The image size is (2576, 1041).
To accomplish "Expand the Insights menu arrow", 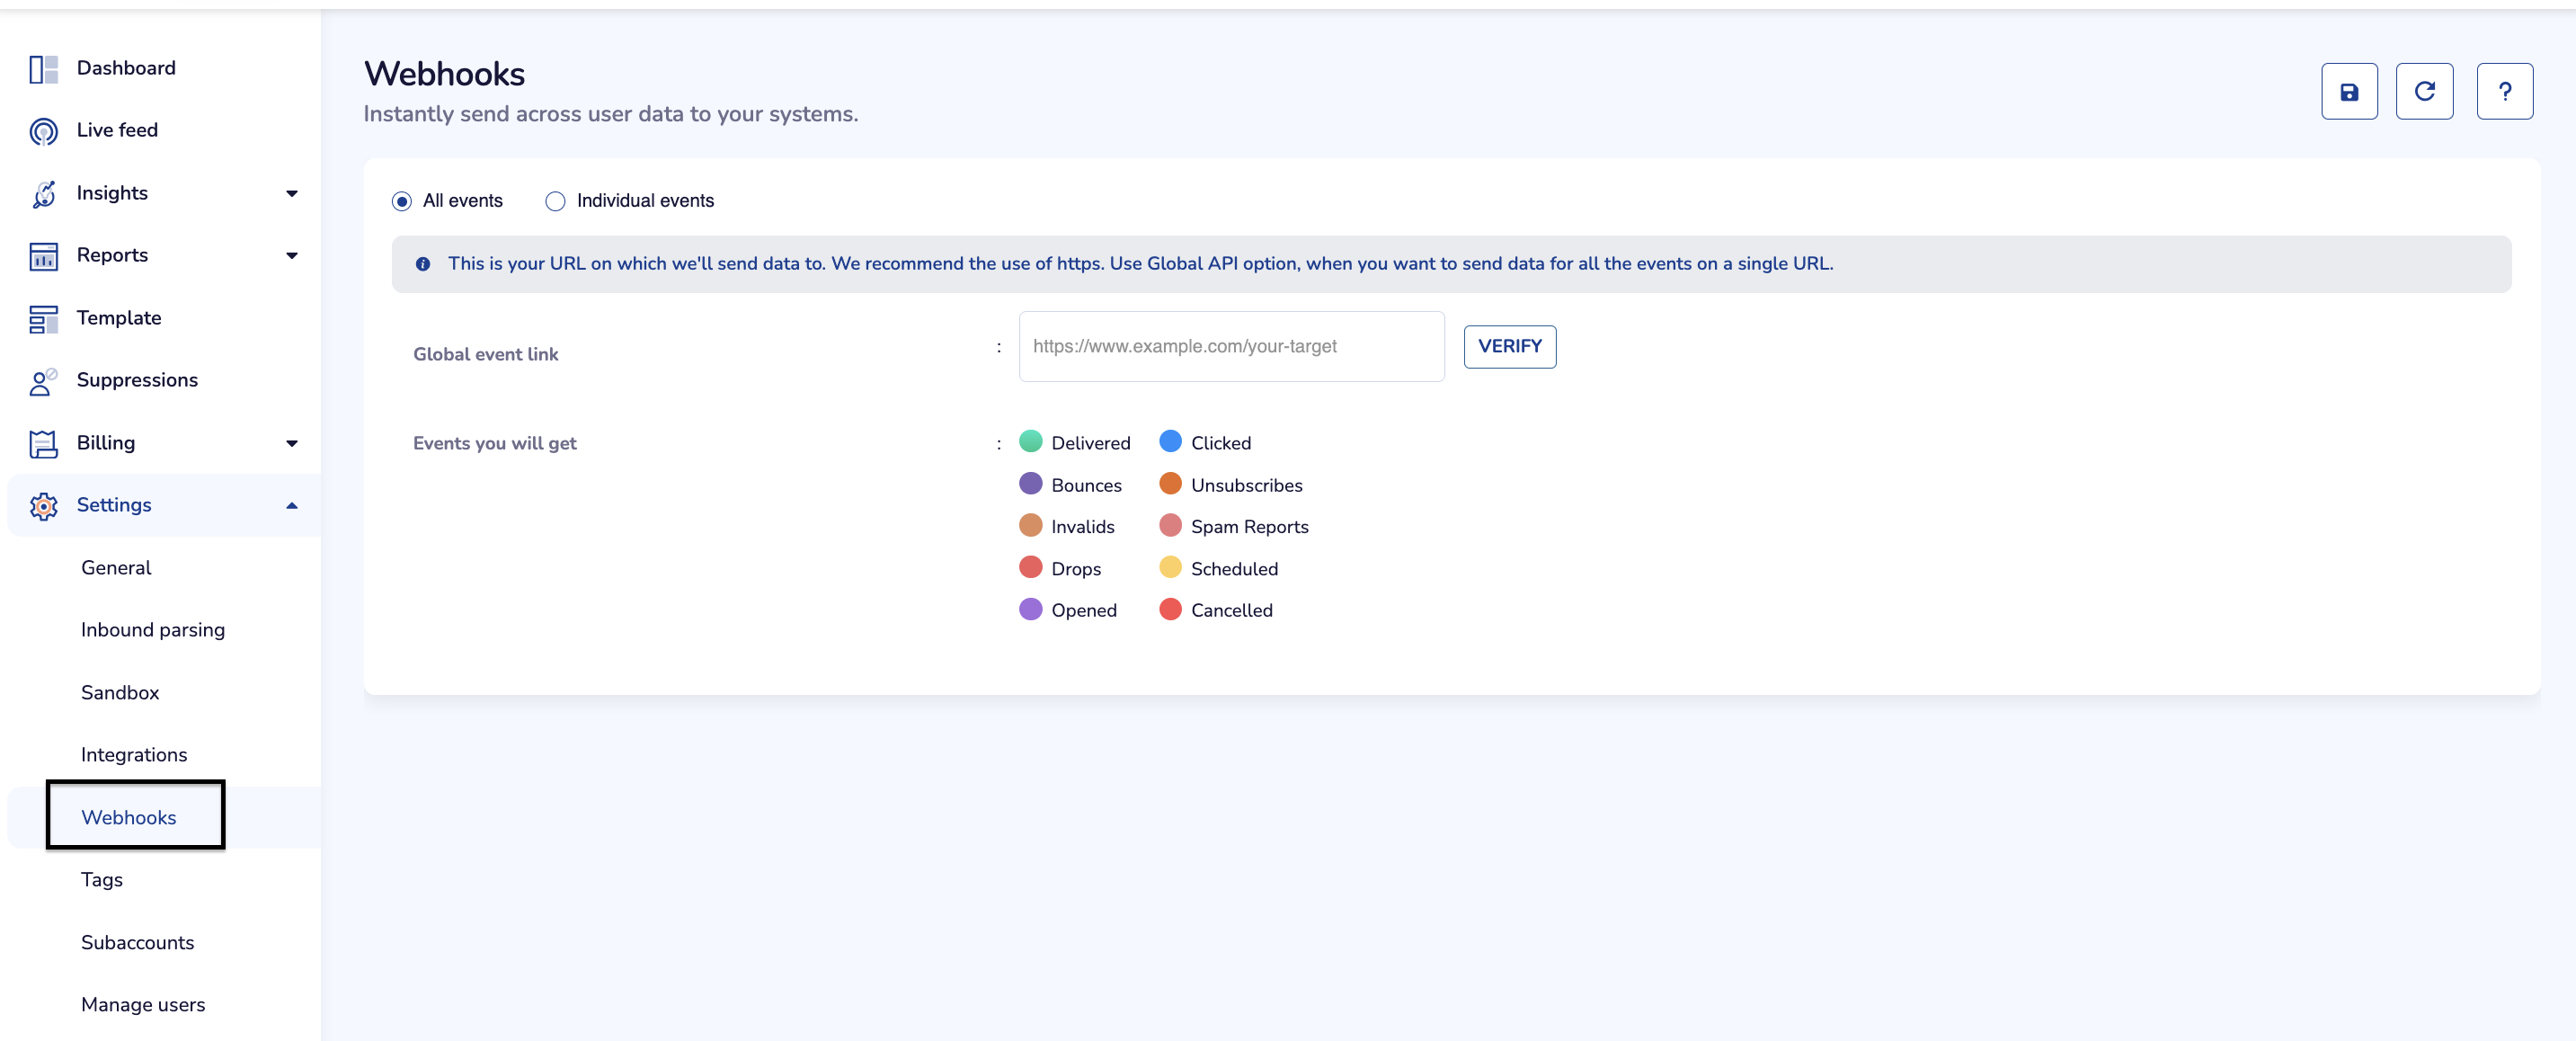I will [291, 194].
